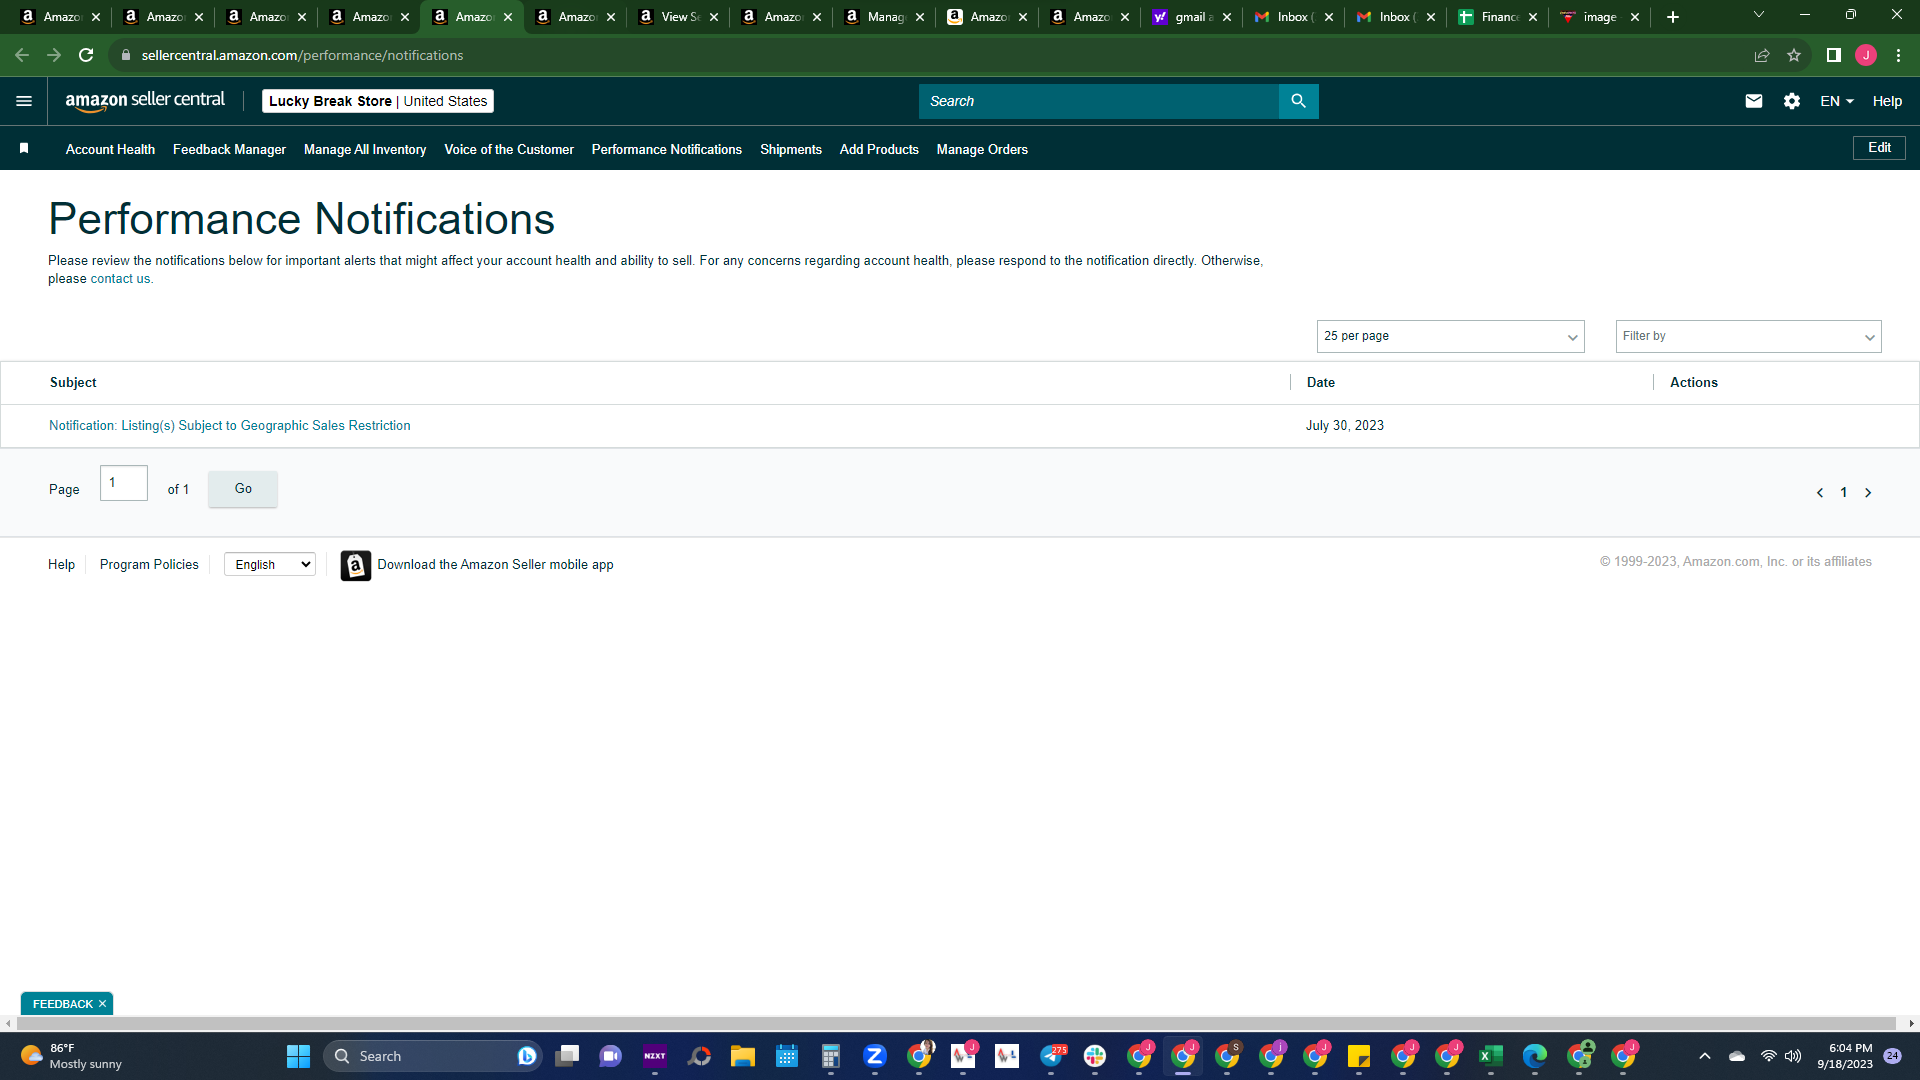Click the Edit button in nav bar

(x=1879, y=148)
